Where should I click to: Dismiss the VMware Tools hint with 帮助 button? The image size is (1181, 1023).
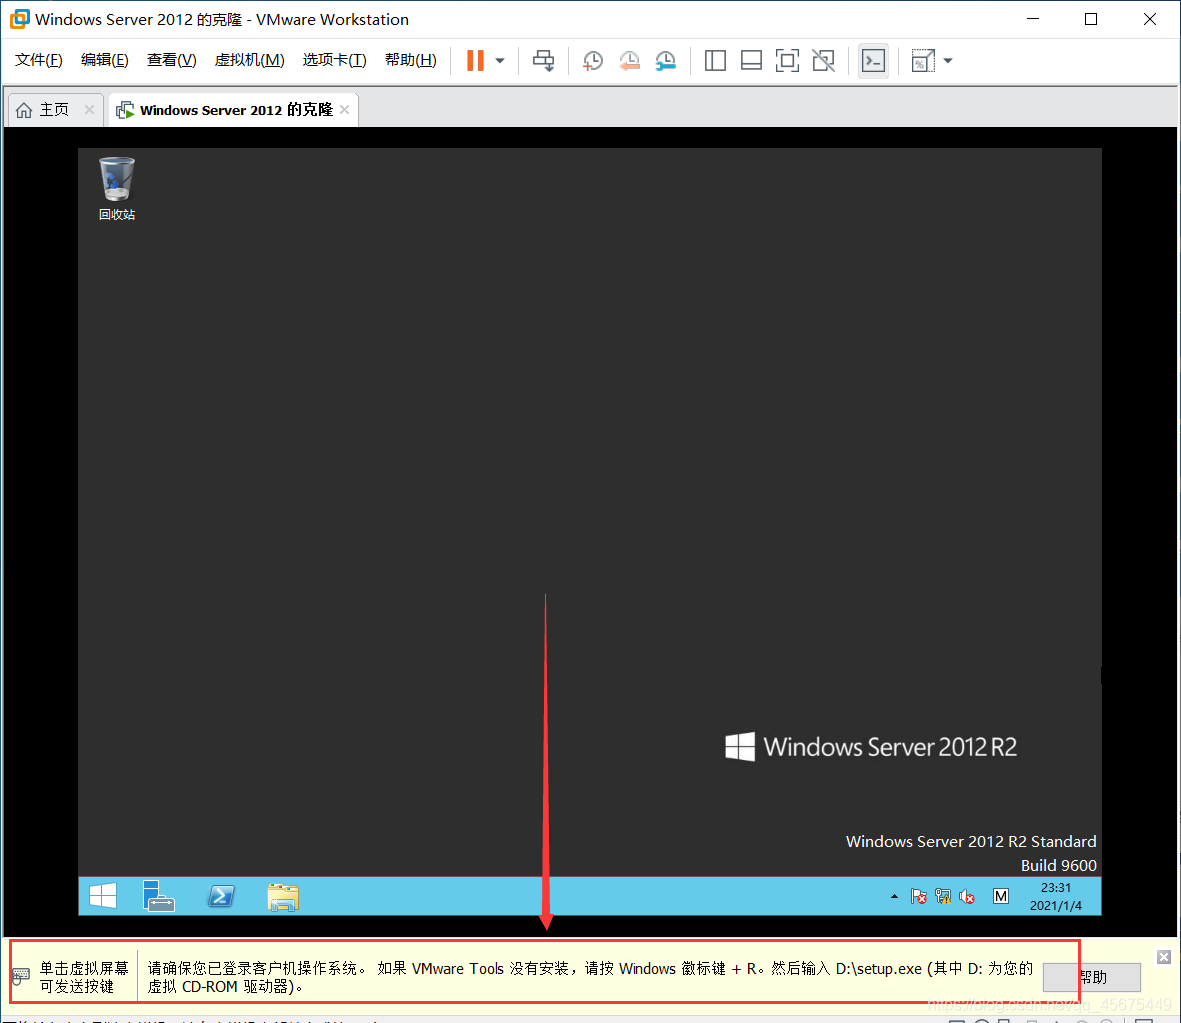[1091, 977]
